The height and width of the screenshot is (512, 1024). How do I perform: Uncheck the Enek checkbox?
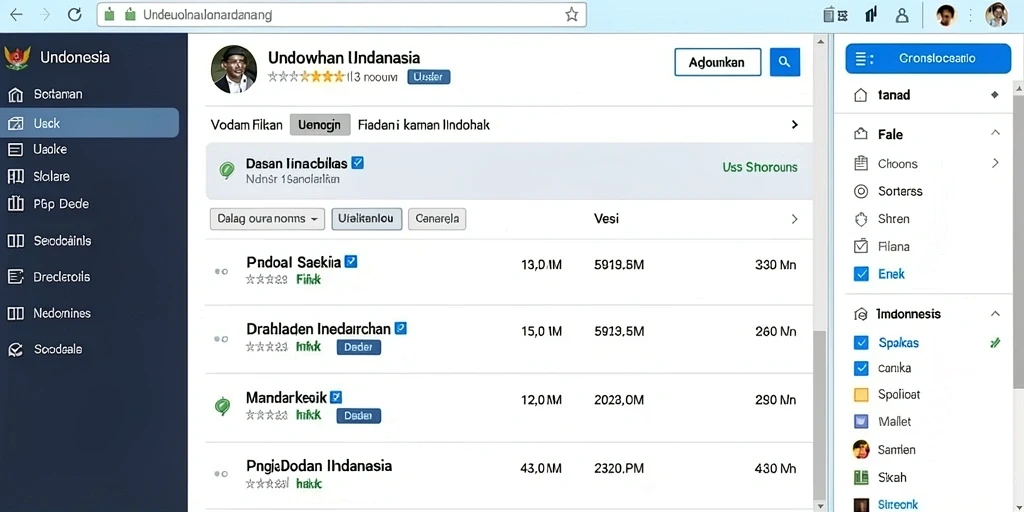(861, 274)
